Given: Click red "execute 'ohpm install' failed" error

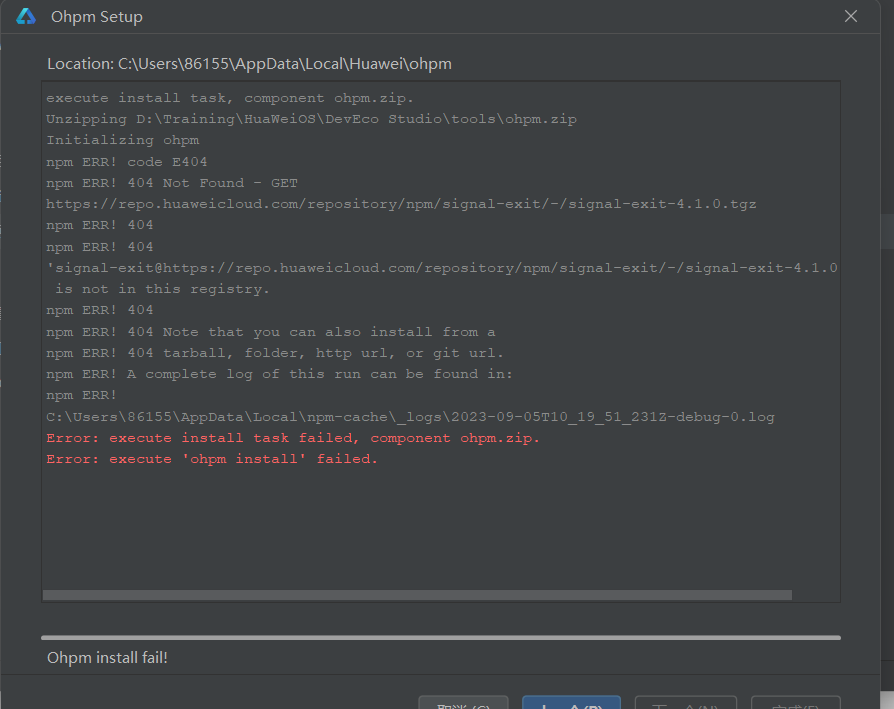Looking at the screenshot, I should tap(212, 459).
